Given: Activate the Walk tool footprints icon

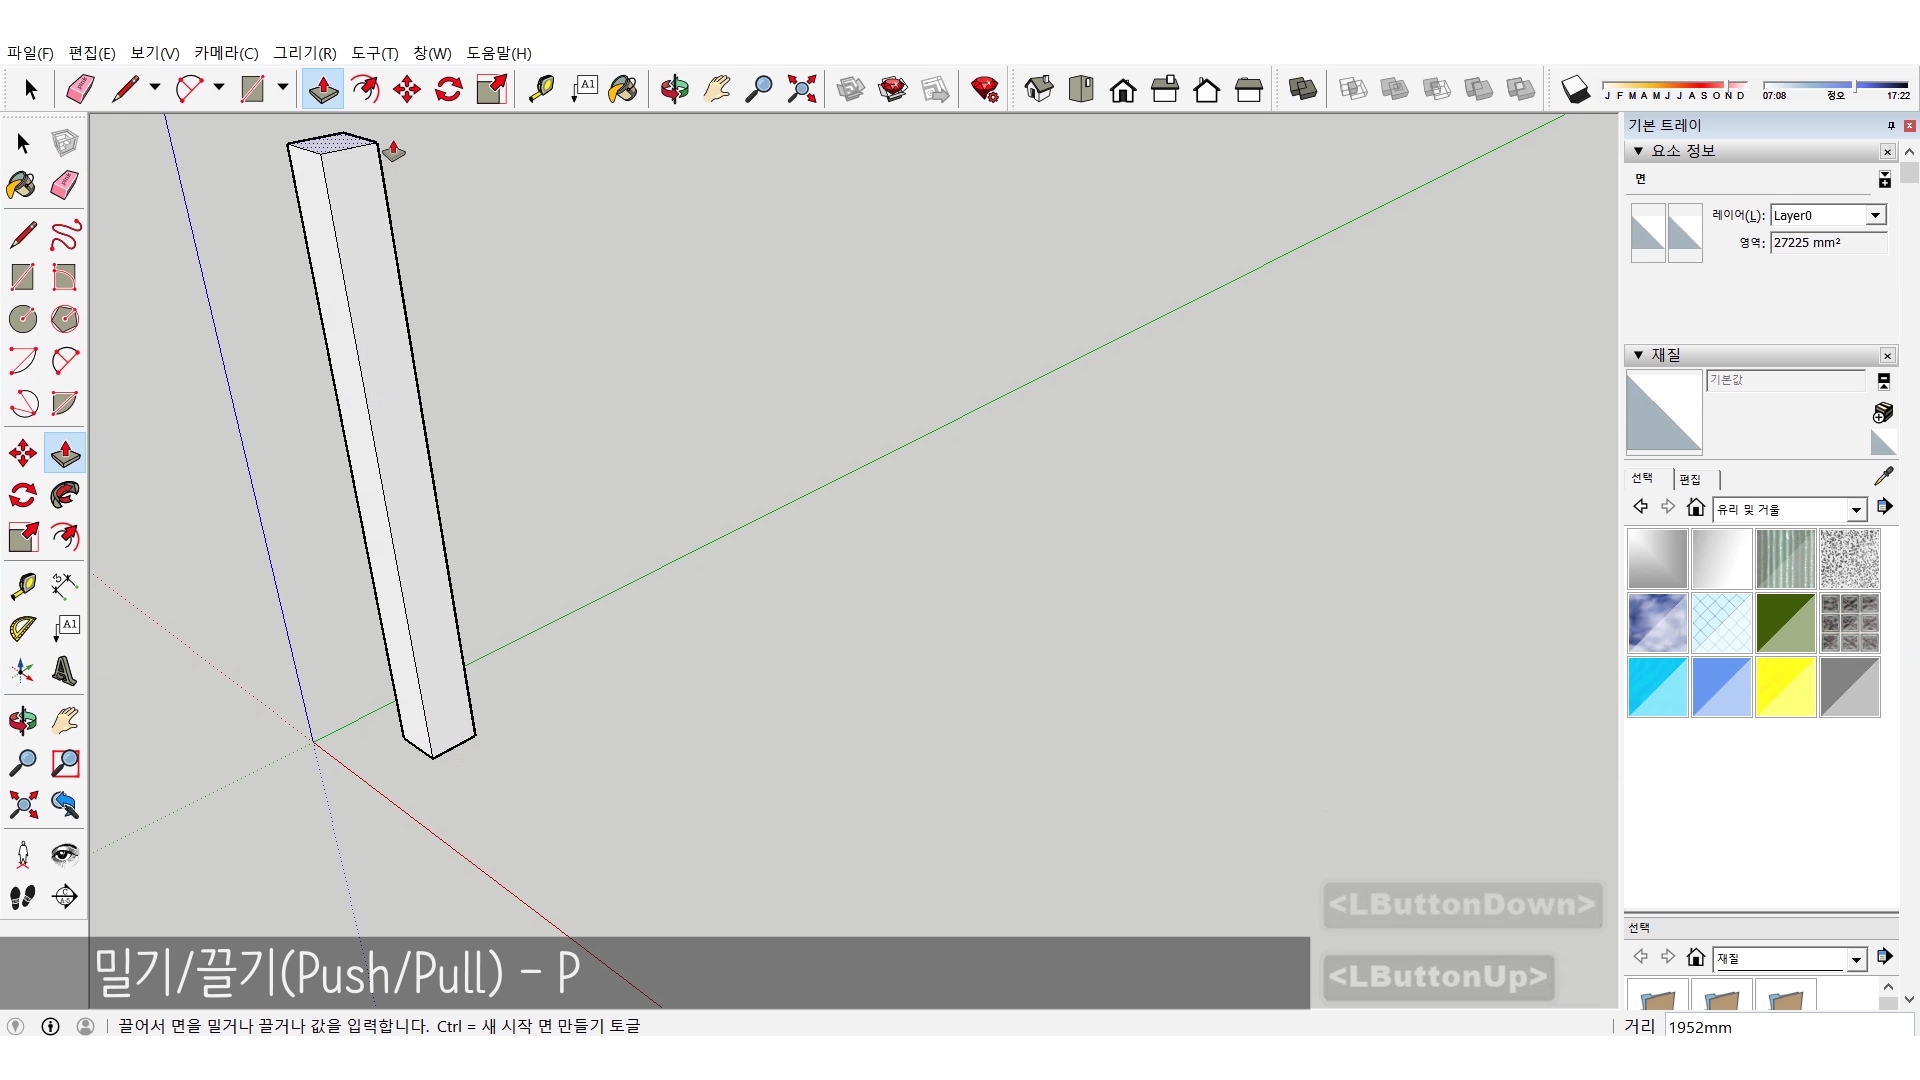Looking at the screenshot, I should coord(23,897).
